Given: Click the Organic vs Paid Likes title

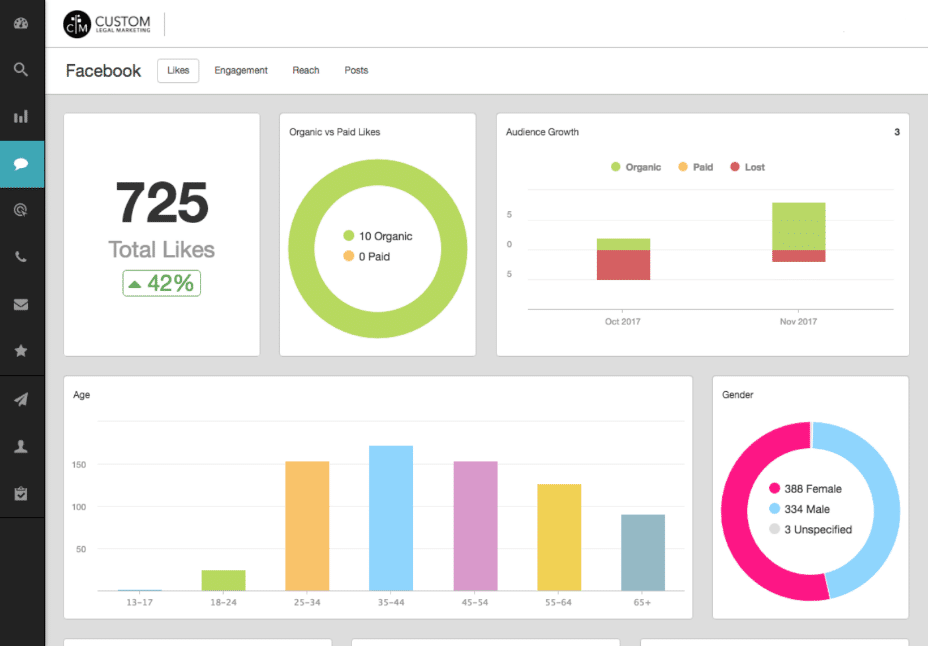Looking at the screenshot, I should click(x=334, y=132).
